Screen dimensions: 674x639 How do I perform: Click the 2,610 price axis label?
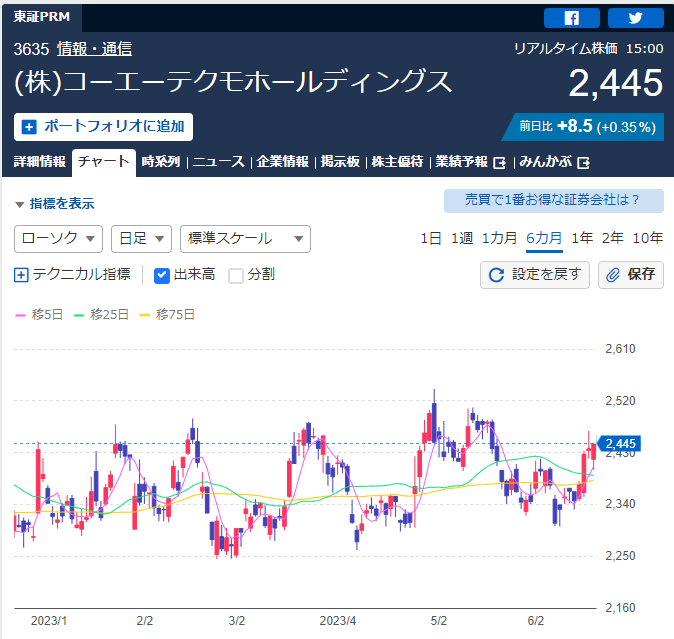click(x=620, y=349)
